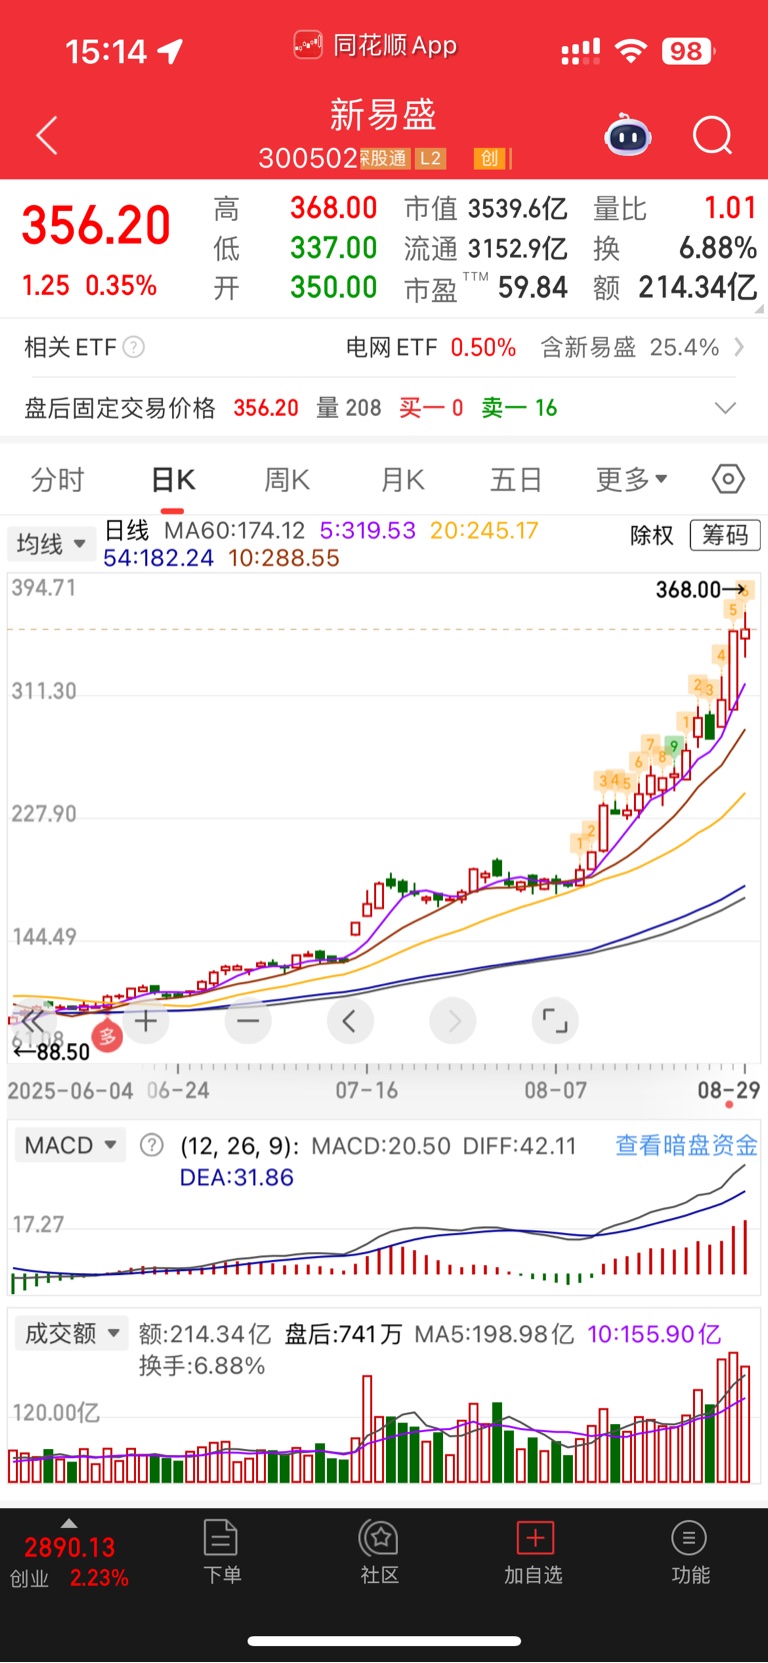Open the 相关ETF help question mark
The width and height of the screenshot is (768, 1663).
click(134, 347)
